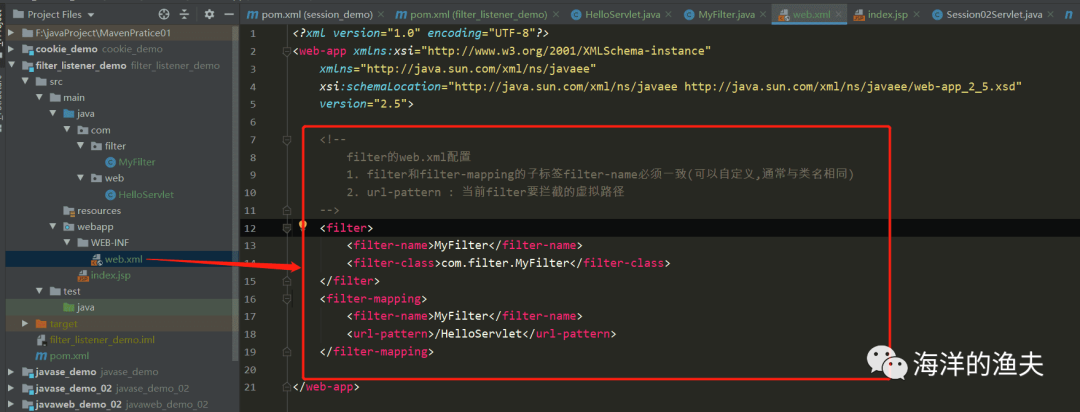Open the project panel settings gear

pyautogui.click(x=209, y=14)
